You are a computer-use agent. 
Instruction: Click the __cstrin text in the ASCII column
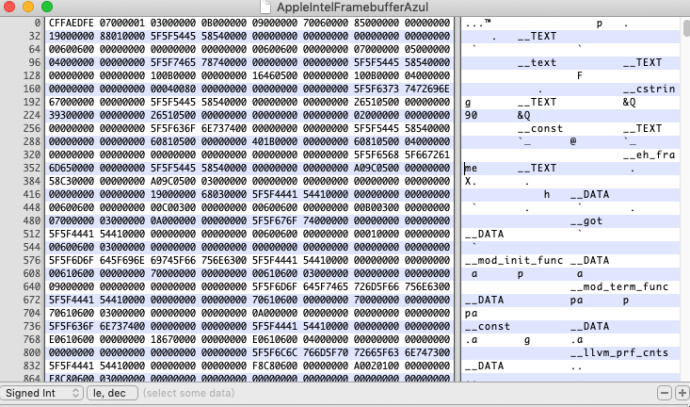(x=649, y=89)
